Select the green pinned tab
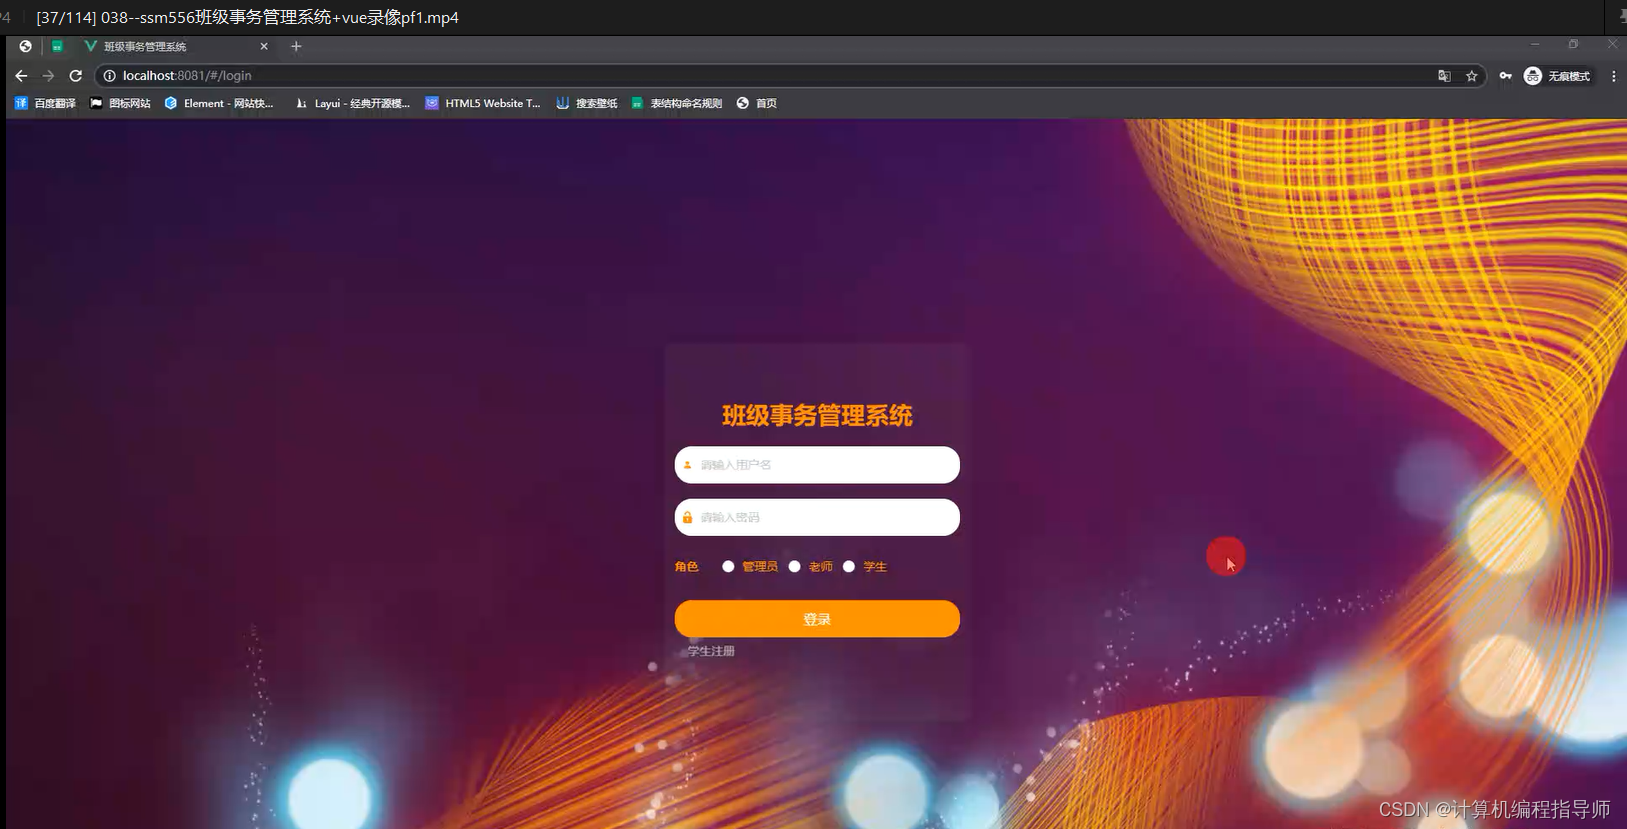 pyautogui.click(x=58, y=46)
